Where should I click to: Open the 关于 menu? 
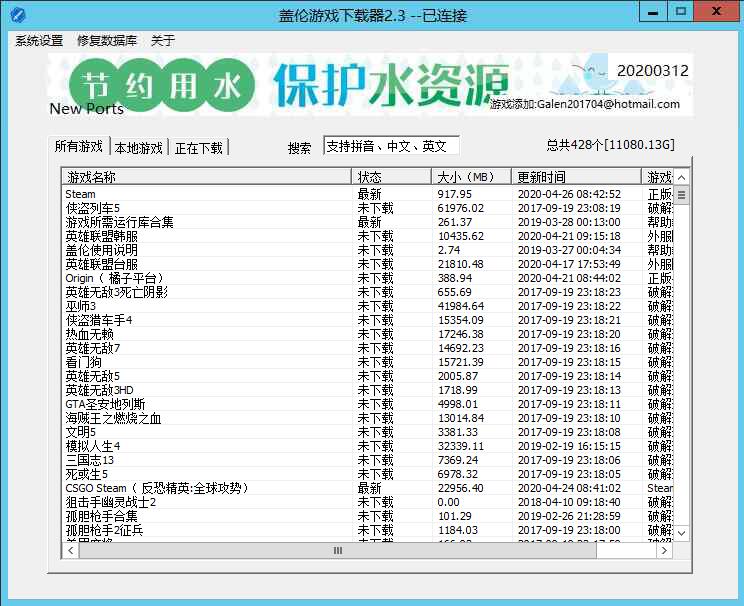point(163,41)
